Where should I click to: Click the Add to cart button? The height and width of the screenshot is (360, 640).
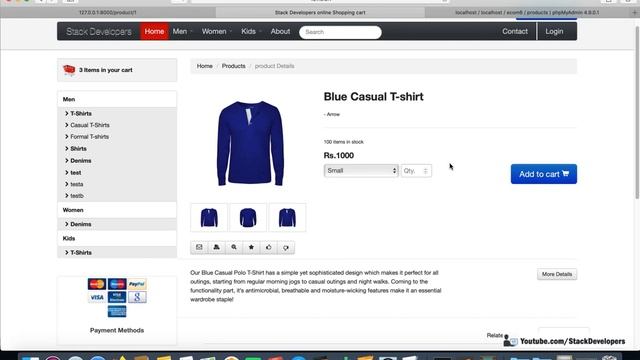click(x=544, y=174)
